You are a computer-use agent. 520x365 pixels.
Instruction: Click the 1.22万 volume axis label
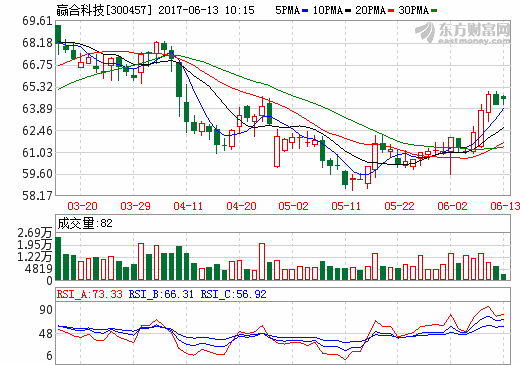[x=35, y=257]
